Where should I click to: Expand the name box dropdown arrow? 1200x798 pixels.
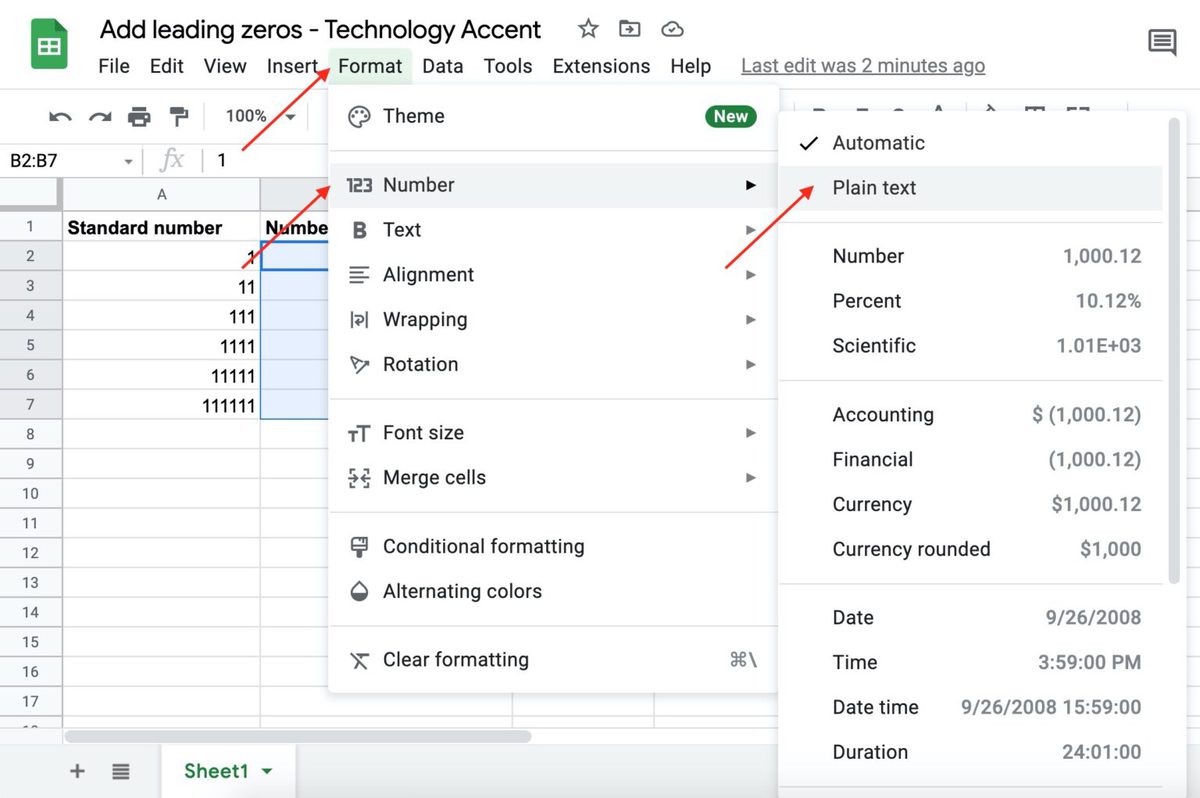(x=128, y=161)
